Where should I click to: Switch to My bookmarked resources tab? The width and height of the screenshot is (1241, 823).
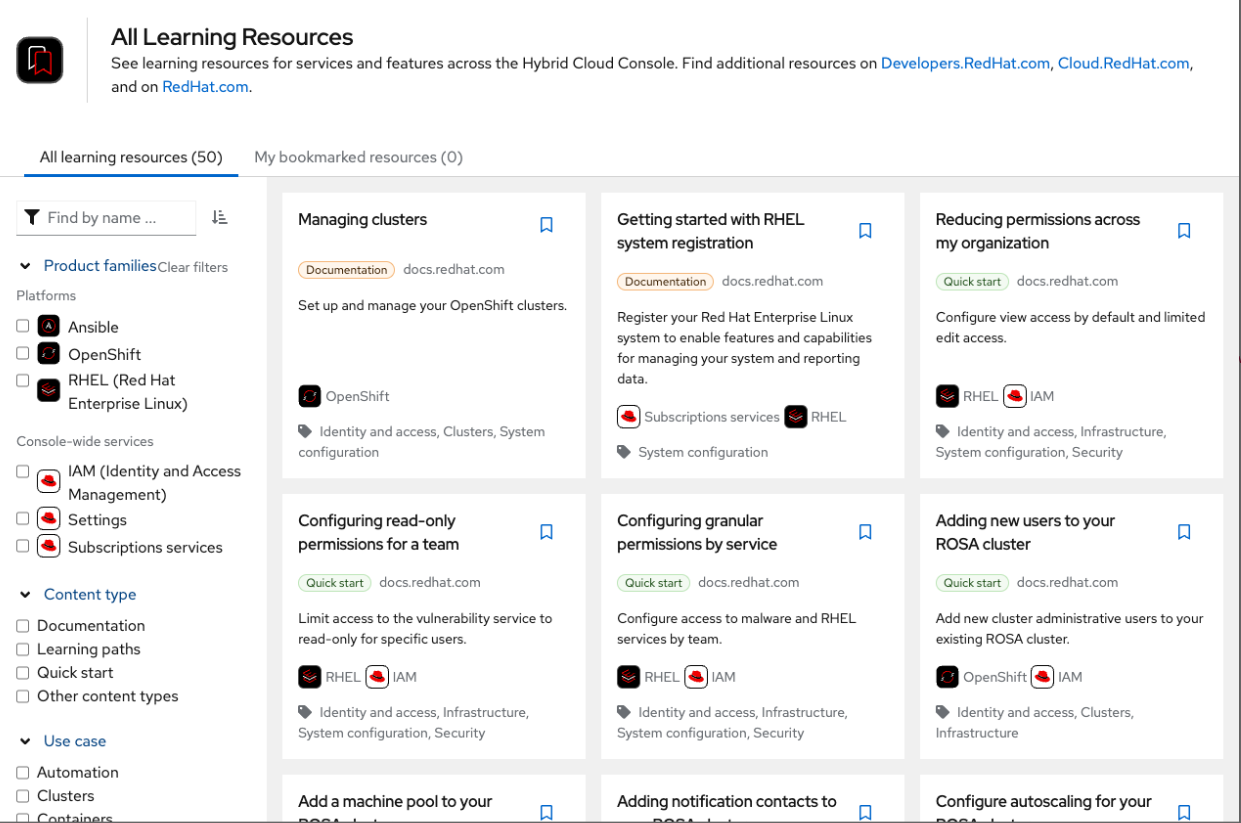click(x=358, y=157)
